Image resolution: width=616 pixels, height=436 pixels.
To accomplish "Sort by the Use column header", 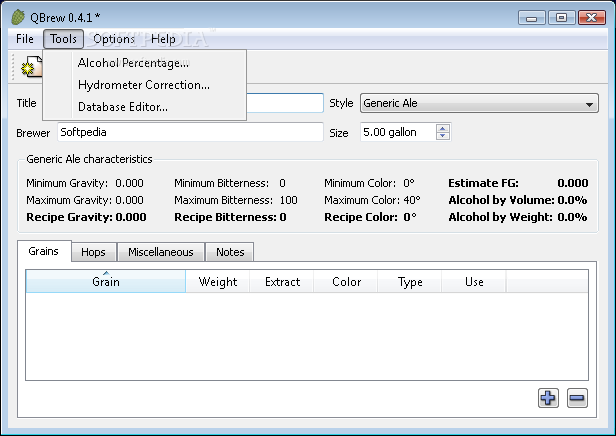I will [474, 282].
